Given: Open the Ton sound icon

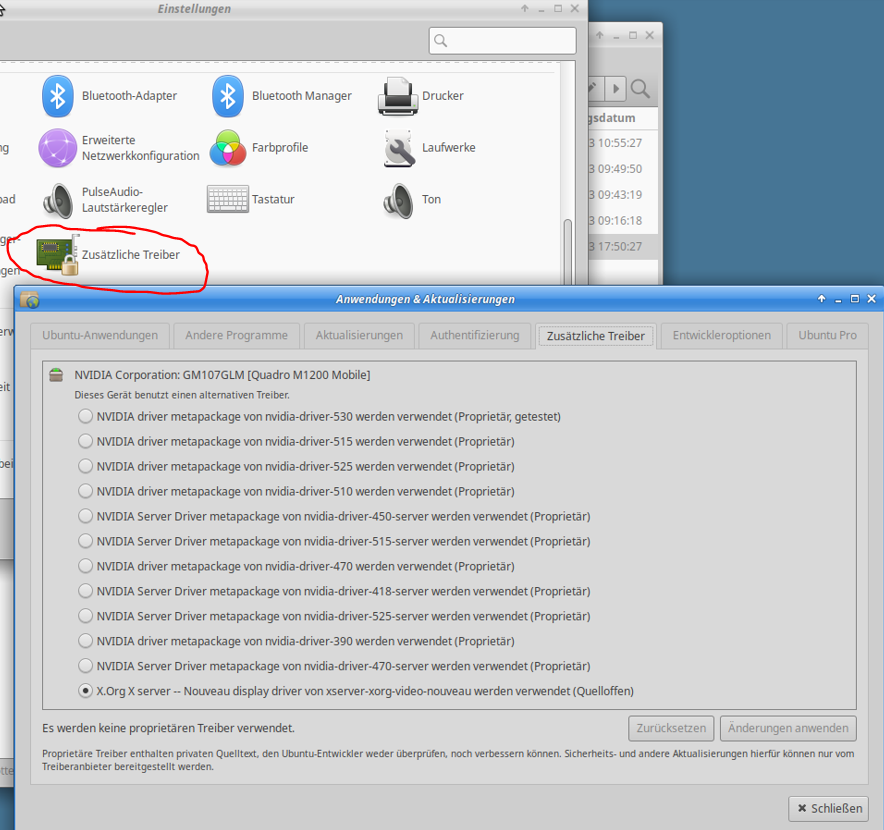Looking at the screenshot, I should (399, 200).
